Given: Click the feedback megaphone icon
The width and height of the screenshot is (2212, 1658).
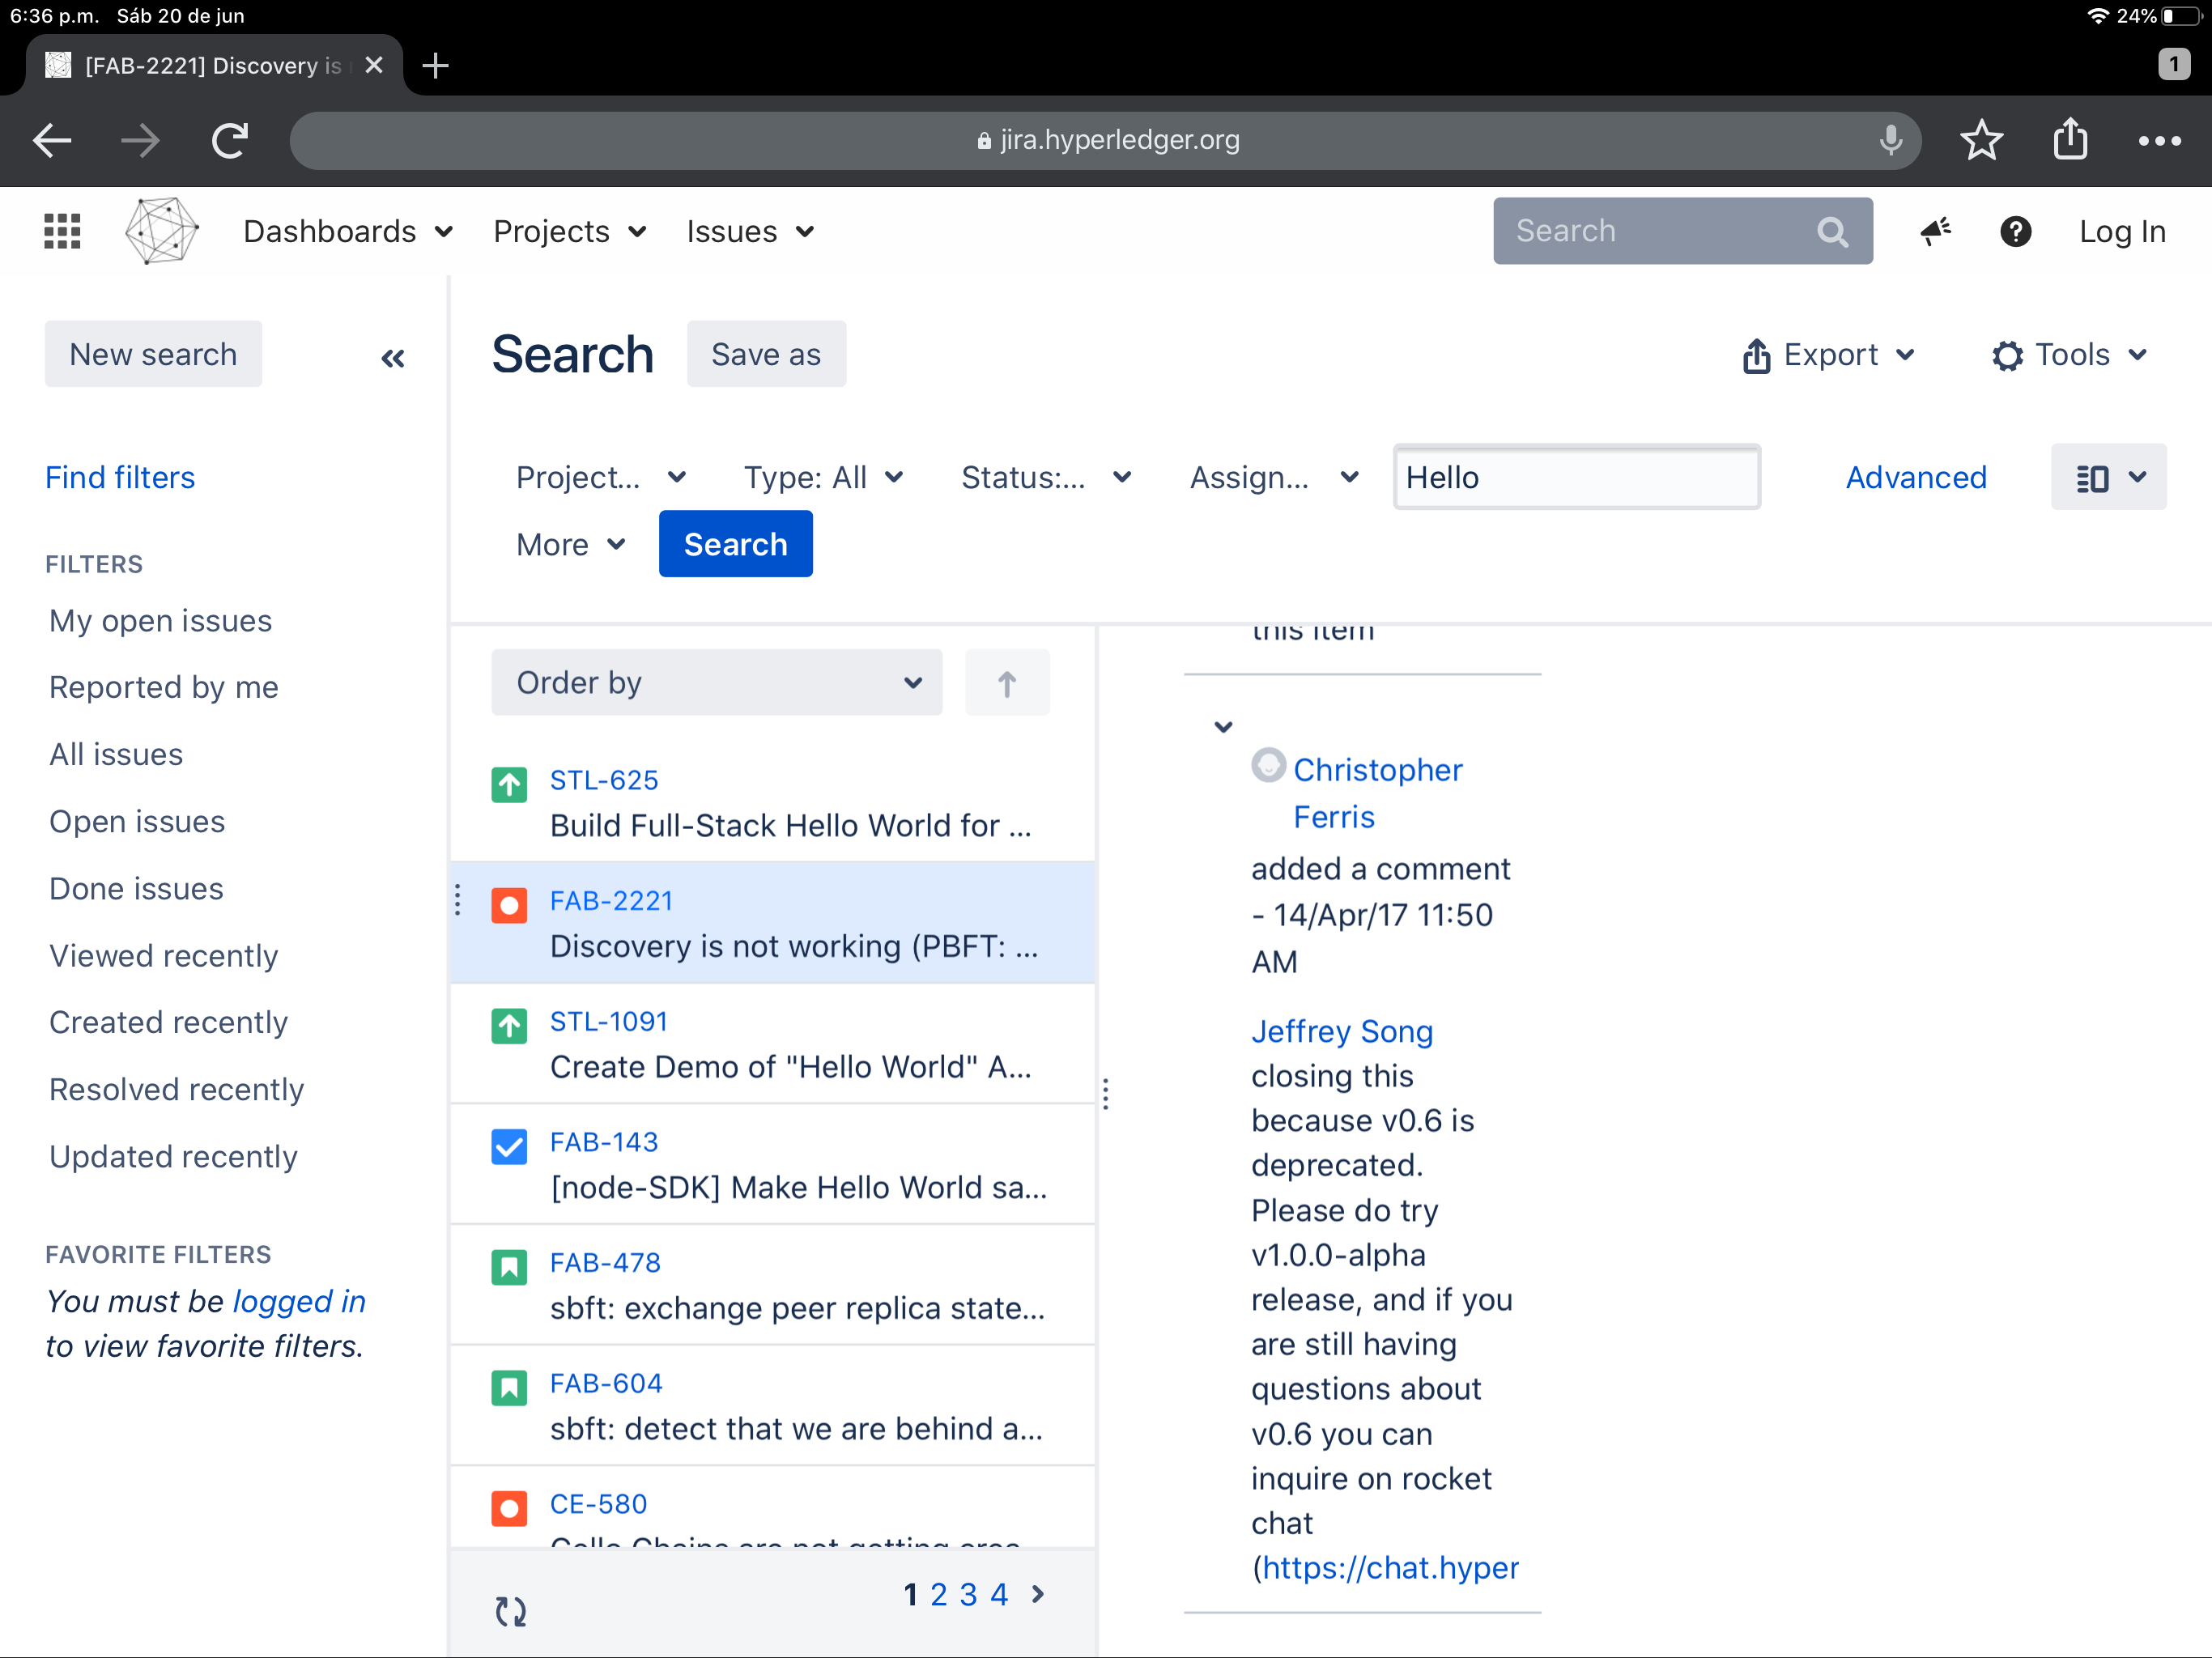Looking at the screenshot, I should [x=1935, y=231].
